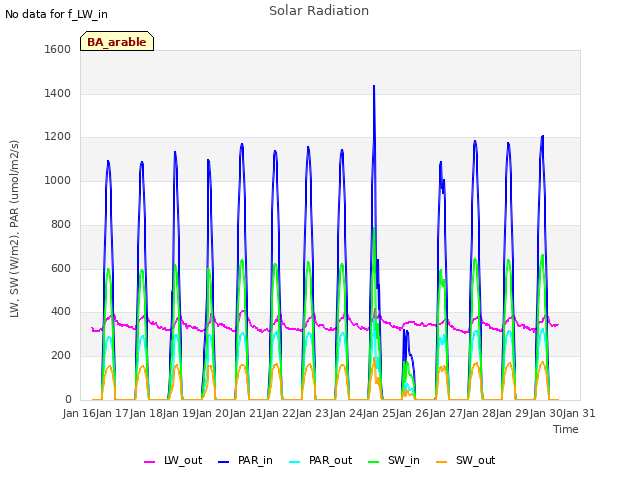Click the cyan PAR_out legend swatch

coord(295,462)
